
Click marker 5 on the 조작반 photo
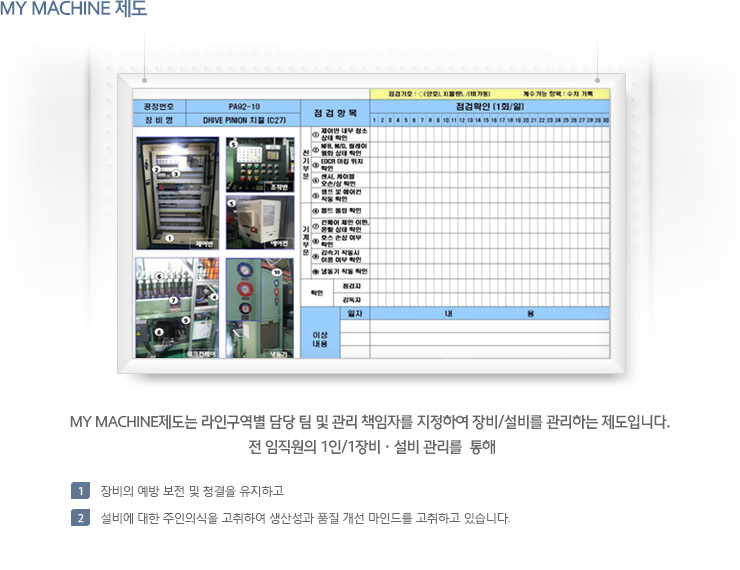[233, 144]
